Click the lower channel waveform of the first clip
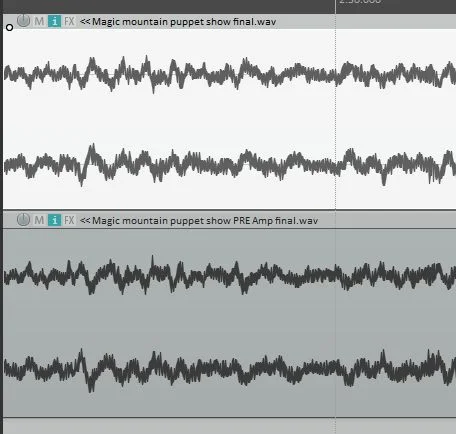Viewport: 456px width, 434px height. [x=229, y=164]
